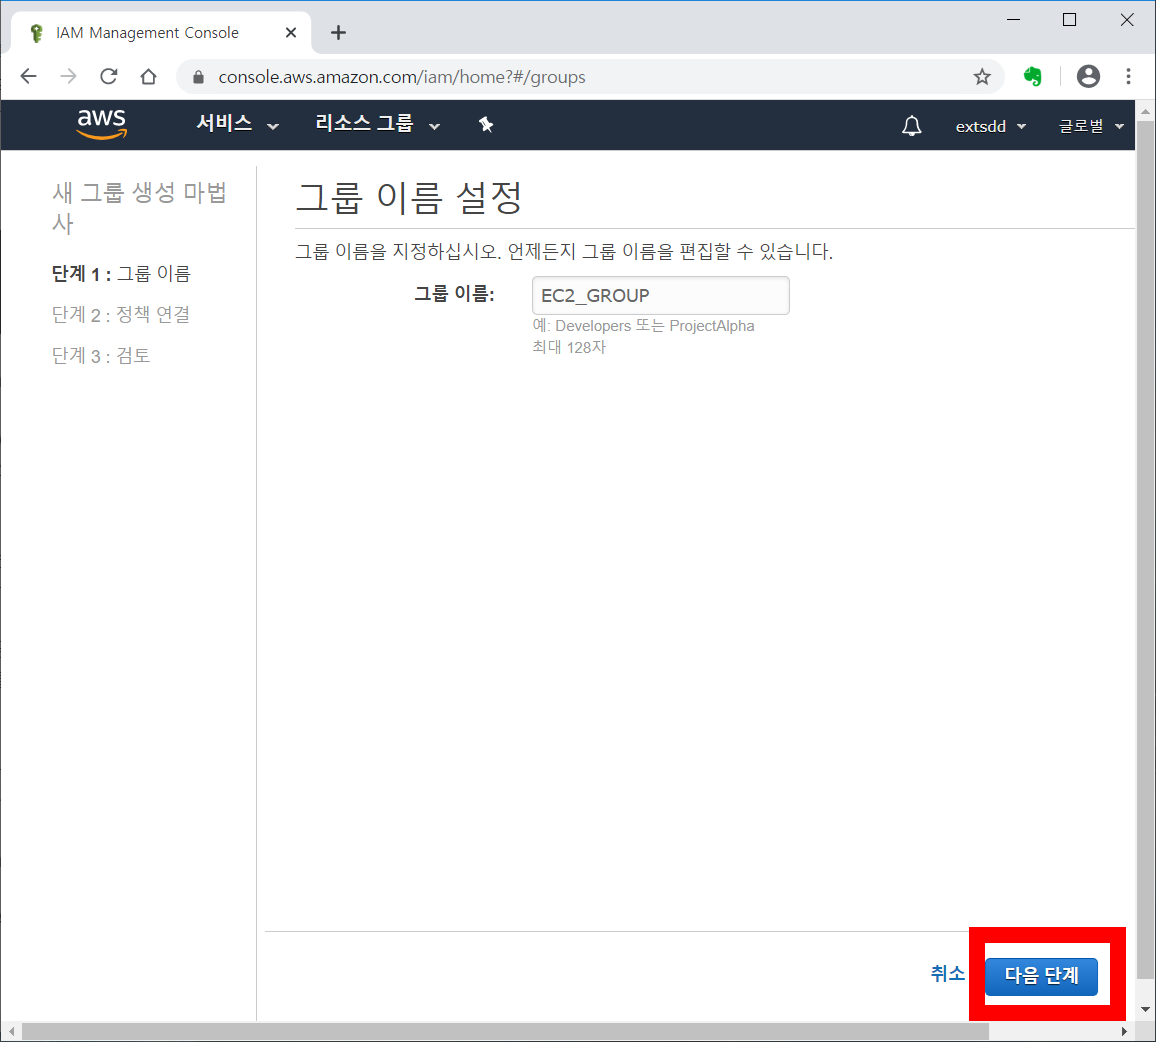Click the browser forward arrow

click(69, 77)
